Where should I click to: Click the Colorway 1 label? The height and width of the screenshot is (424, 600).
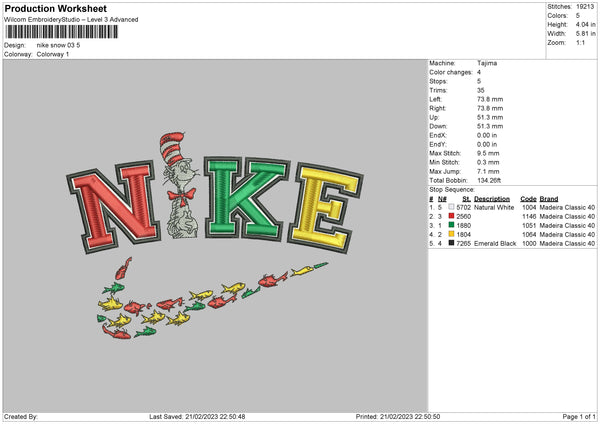(x=53, y=54)
